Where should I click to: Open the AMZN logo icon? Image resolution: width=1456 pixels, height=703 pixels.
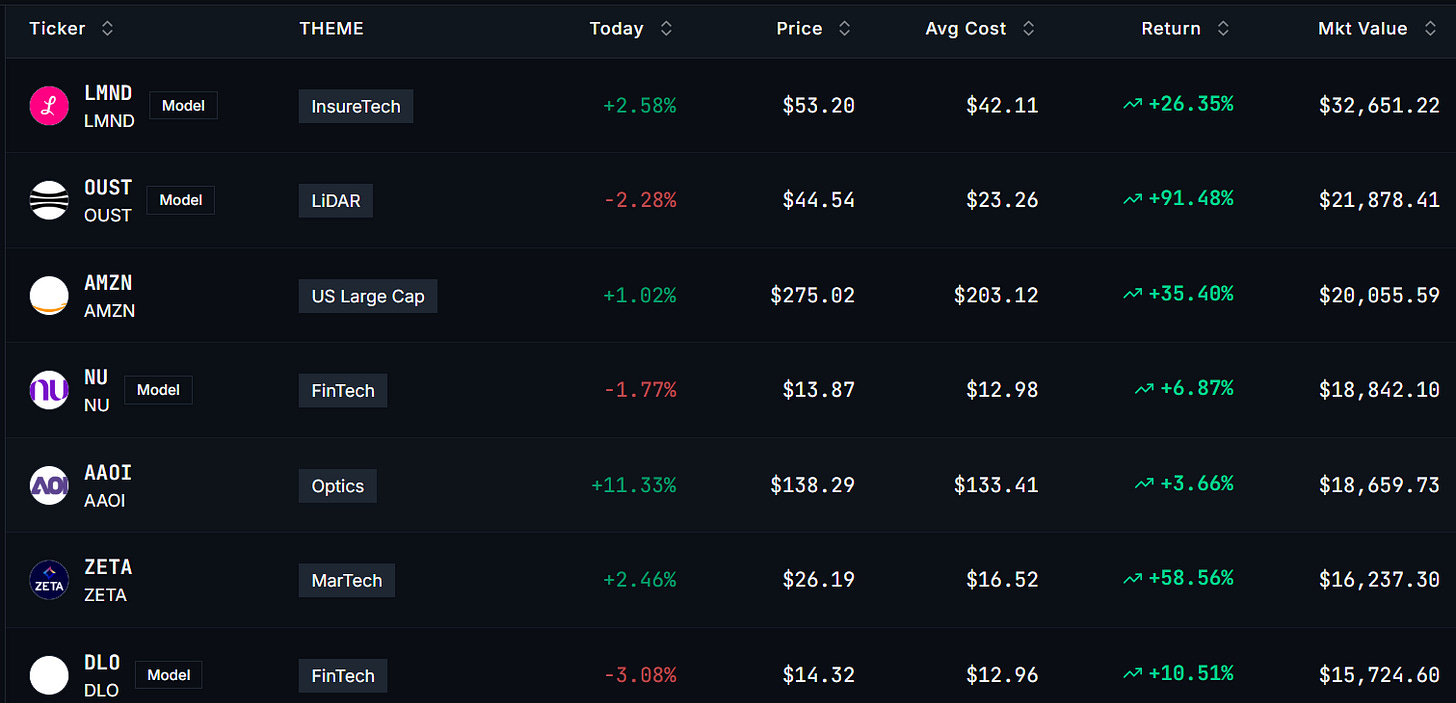pyautogui.click(x=49, y=296)
